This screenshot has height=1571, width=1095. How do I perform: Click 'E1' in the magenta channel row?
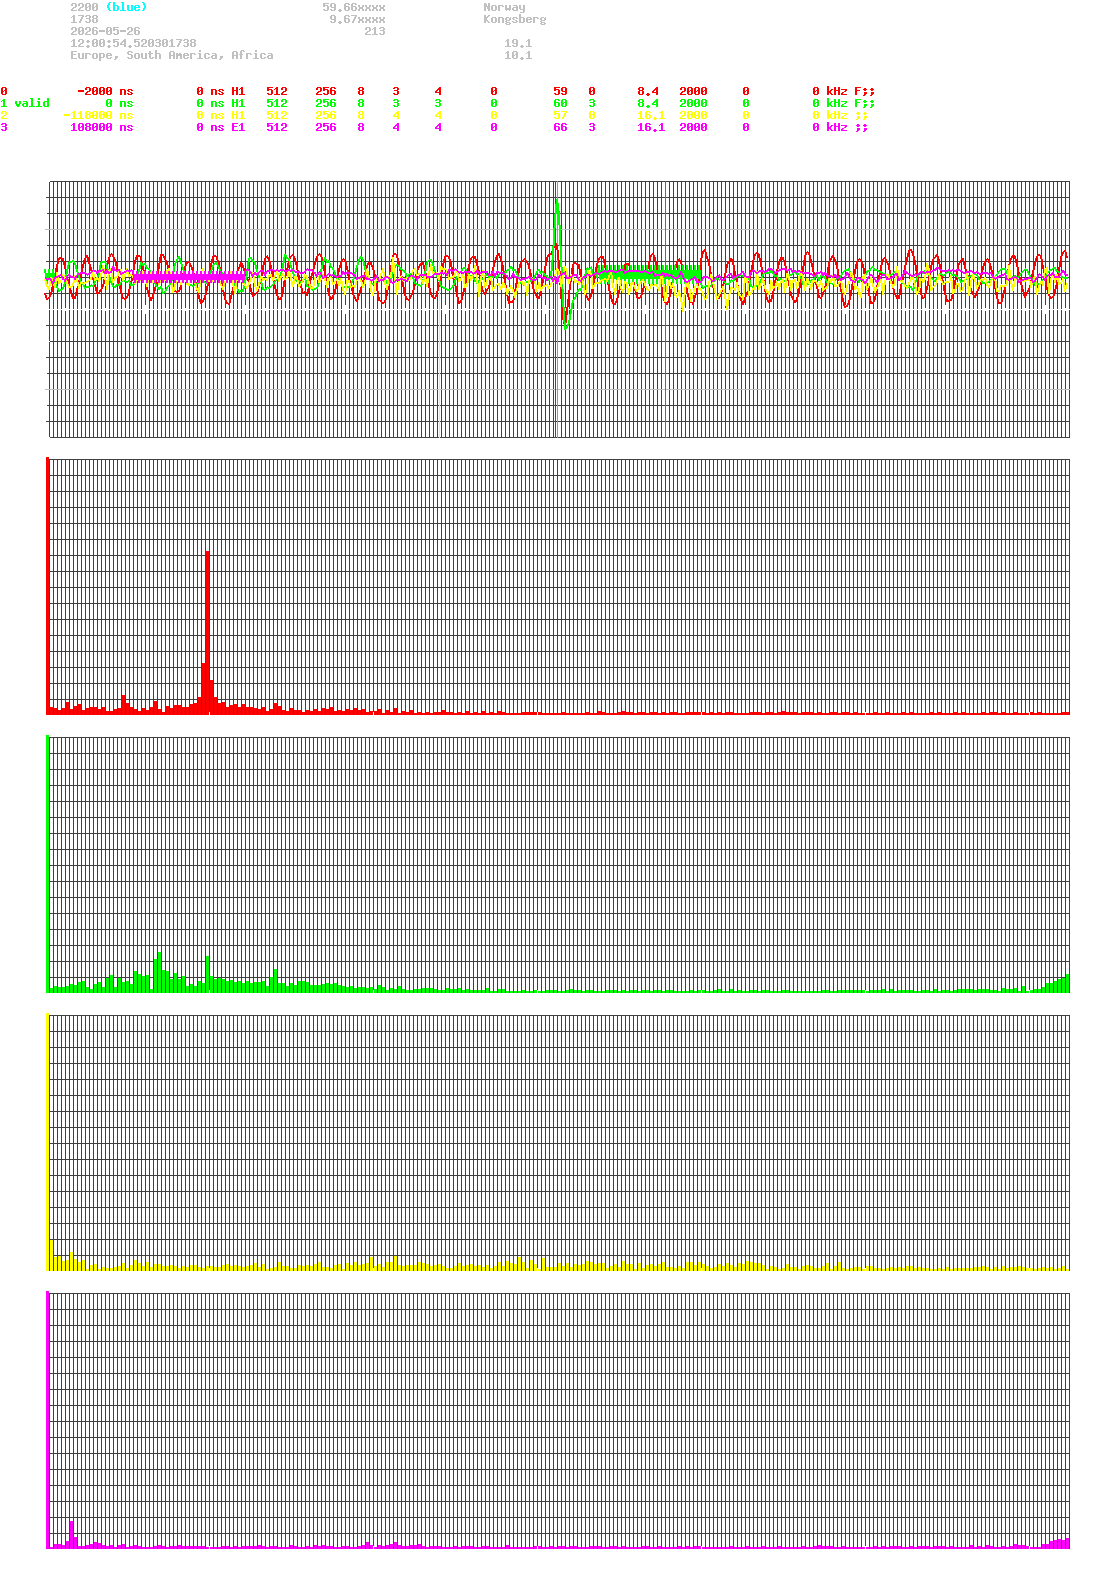238,127
